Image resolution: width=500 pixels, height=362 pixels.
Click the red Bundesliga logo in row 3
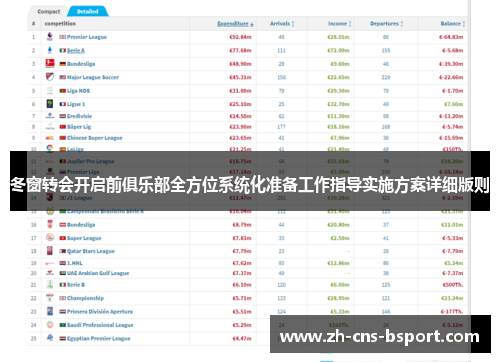[50, 63]
